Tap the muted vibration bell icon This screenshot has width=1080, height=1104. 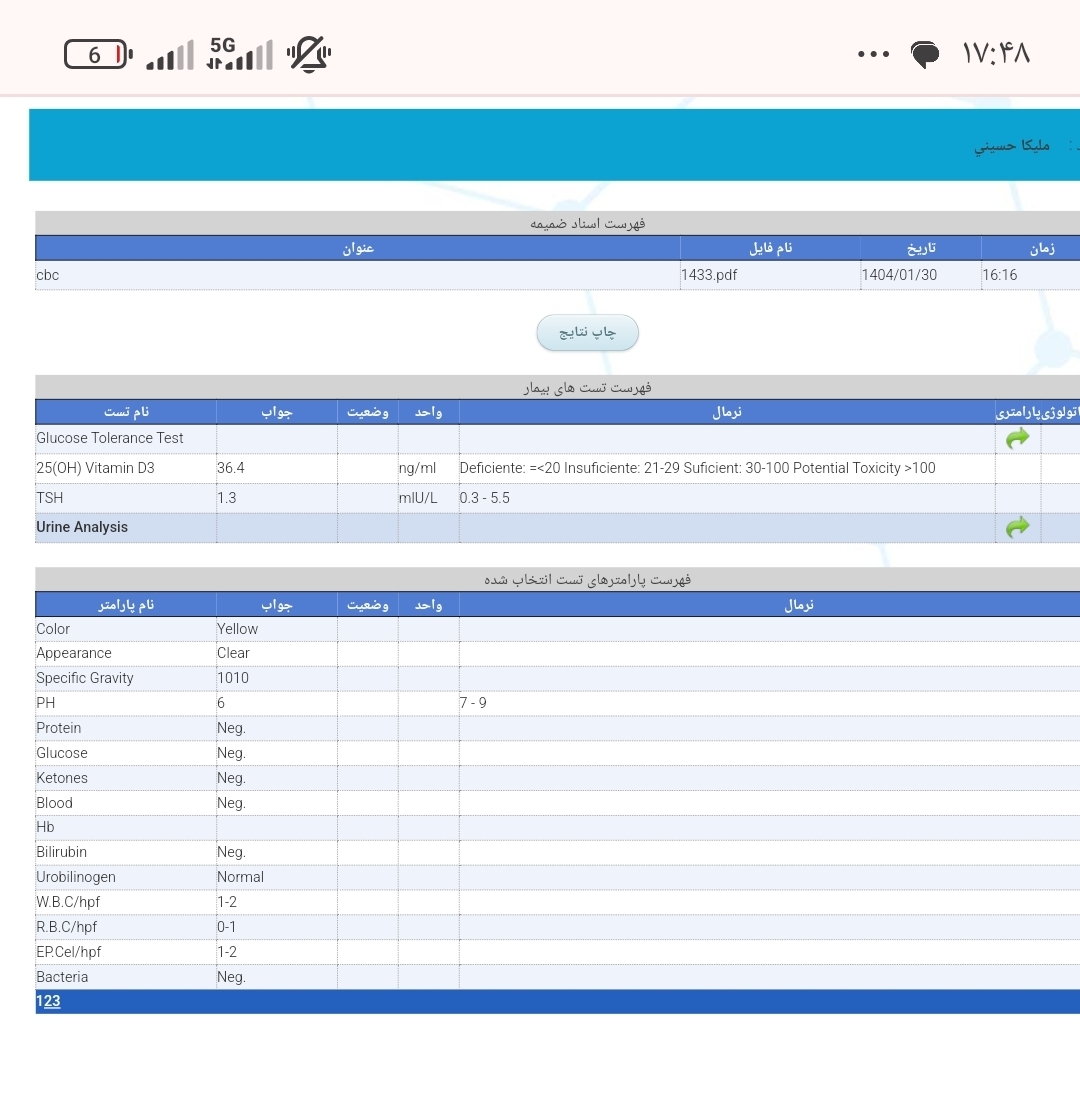(x=309, y=54)
